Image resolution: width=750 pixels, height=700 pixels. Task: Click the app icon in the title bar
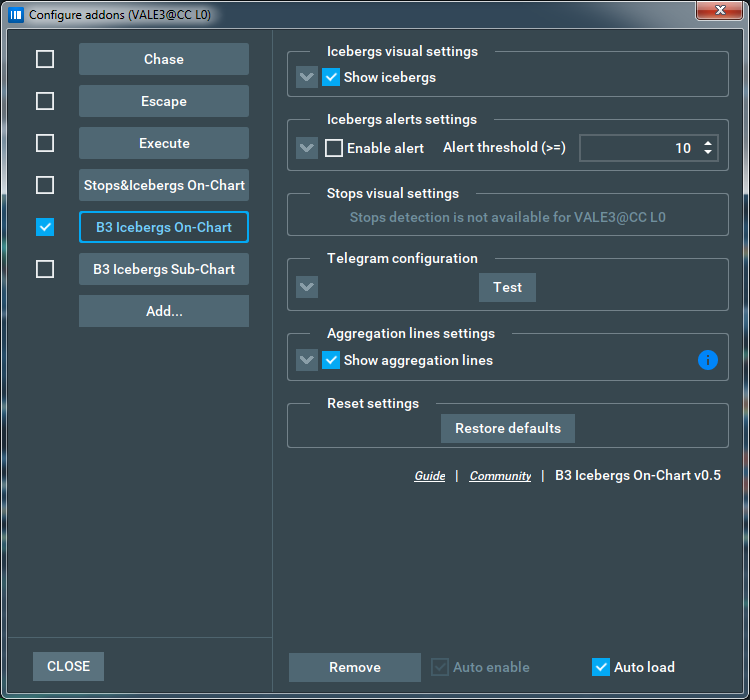(x=15, y=15)
